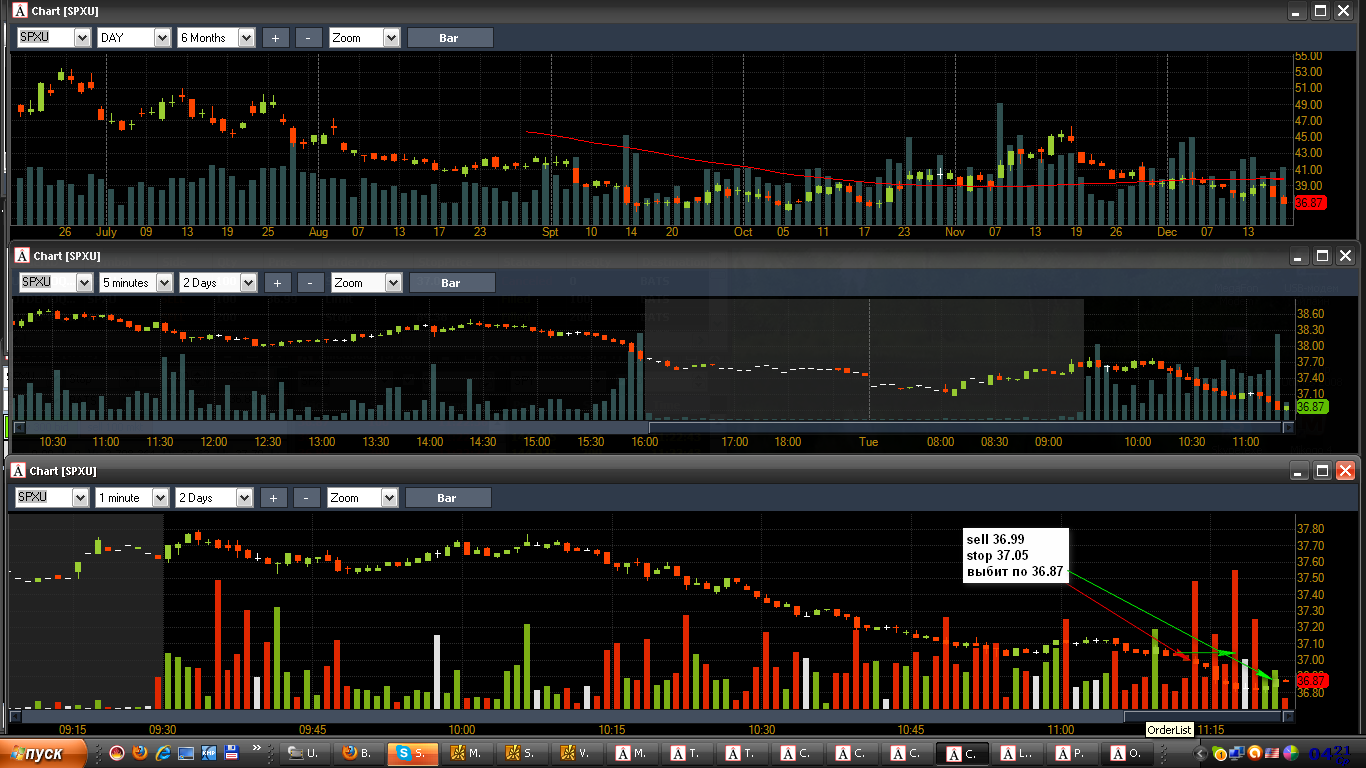This screenshot has height=768, width=1366.
Task: Click the 36.87 price tag in 1-minute chart
Action: click(x=1311, y=680)
